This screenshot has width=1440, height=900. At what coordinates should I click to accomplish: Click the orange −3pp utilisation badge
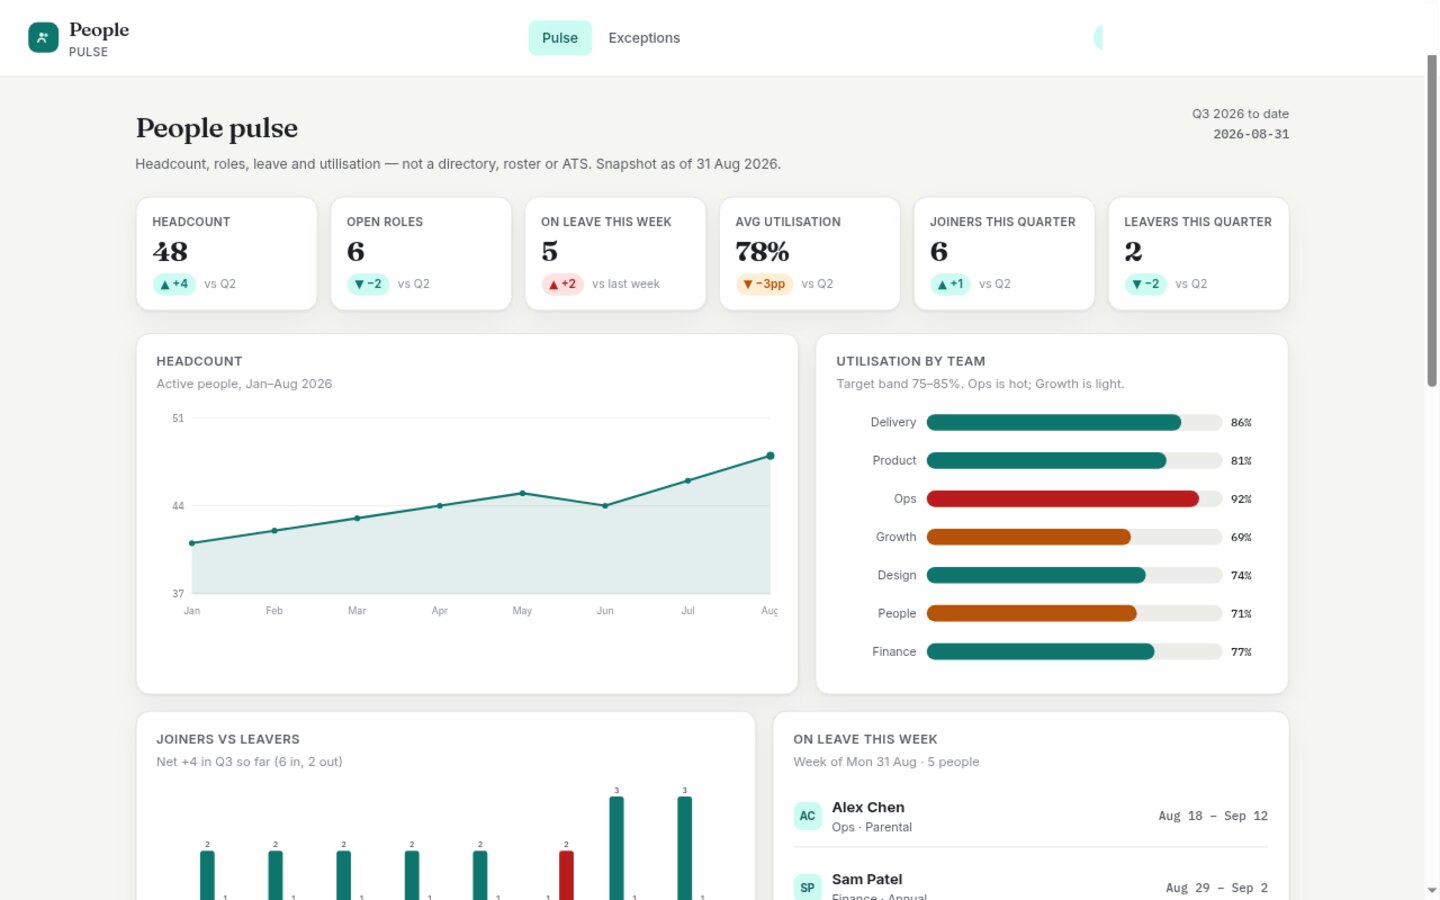point(764,284)
